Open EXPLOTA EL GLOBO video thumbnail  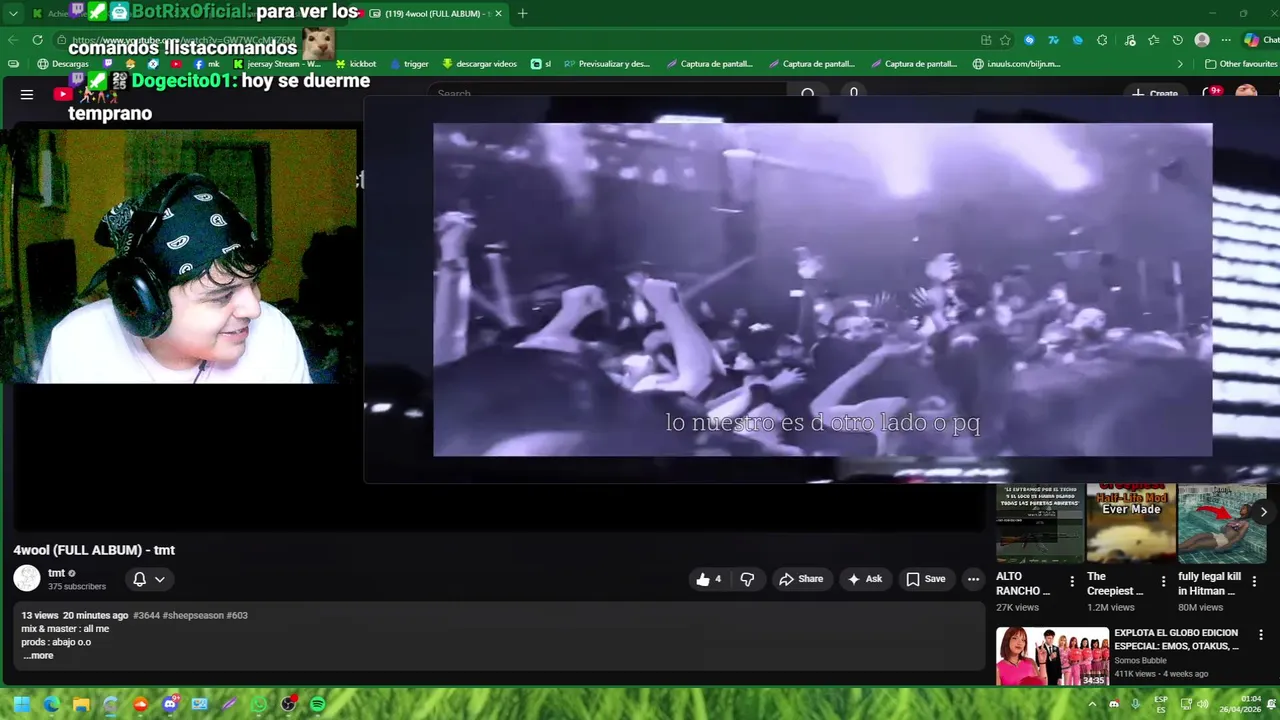pyautogui.click(x=1052, y=656)
